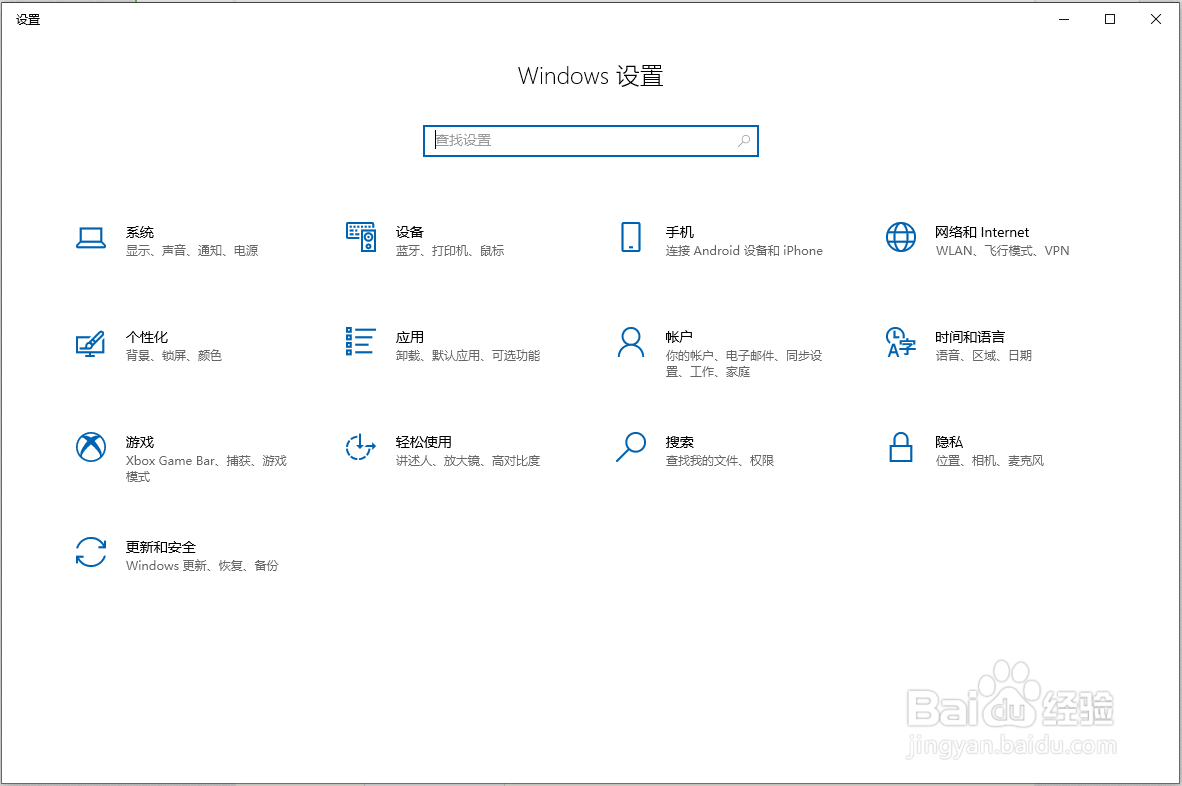Click the magnifier icon in the search box
The height and width of the screenshot is (786, 1182).
point(743,141)
